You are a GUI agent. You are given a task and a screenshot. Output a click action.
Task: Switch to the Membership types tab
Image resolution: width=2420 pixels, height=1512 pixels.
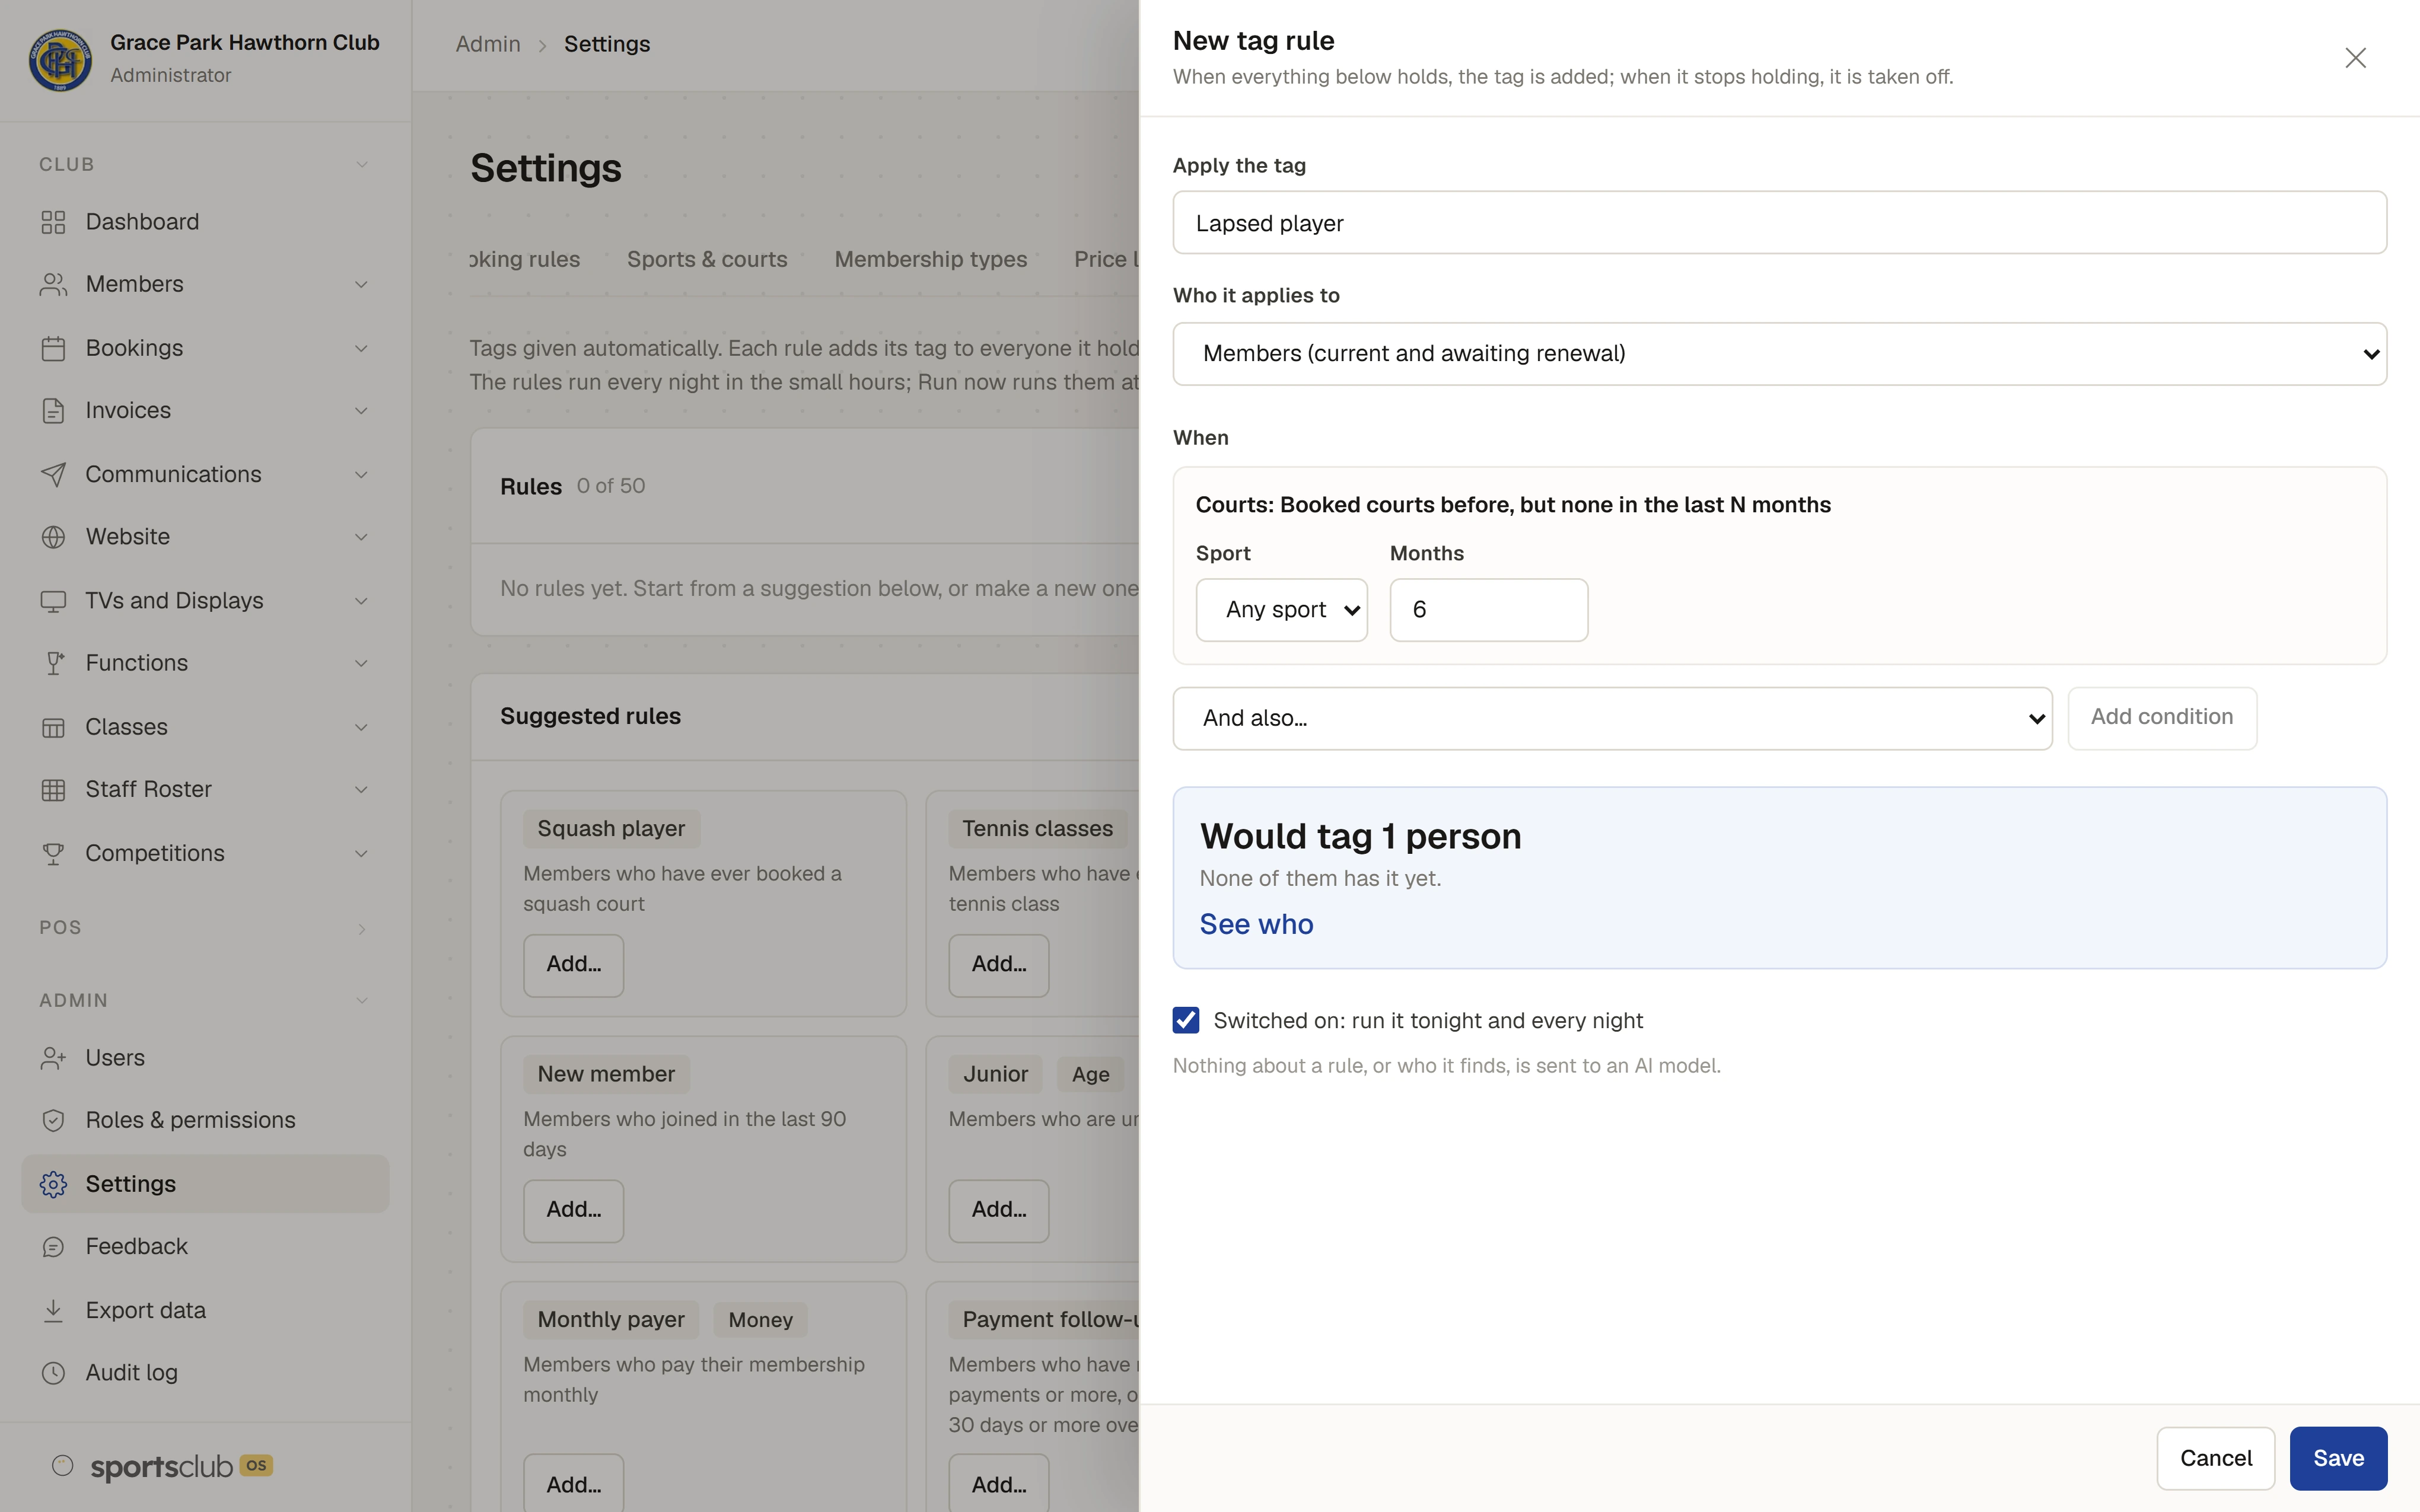tap(930, 259)
